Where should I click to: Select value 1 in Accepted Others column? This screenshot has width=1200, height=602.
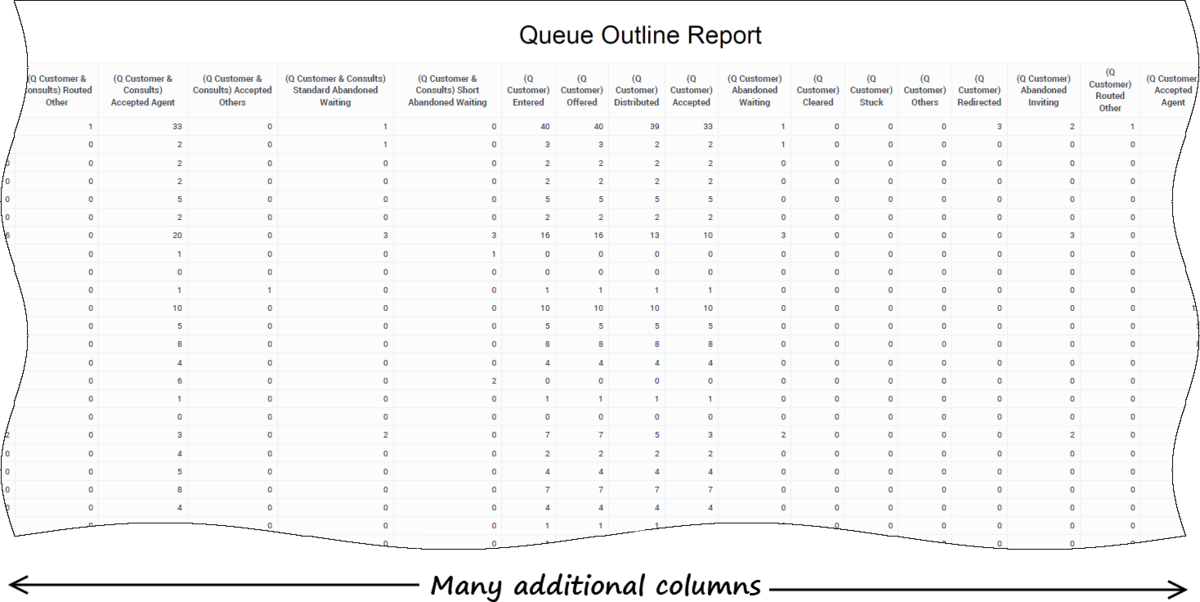coord(269,290)
